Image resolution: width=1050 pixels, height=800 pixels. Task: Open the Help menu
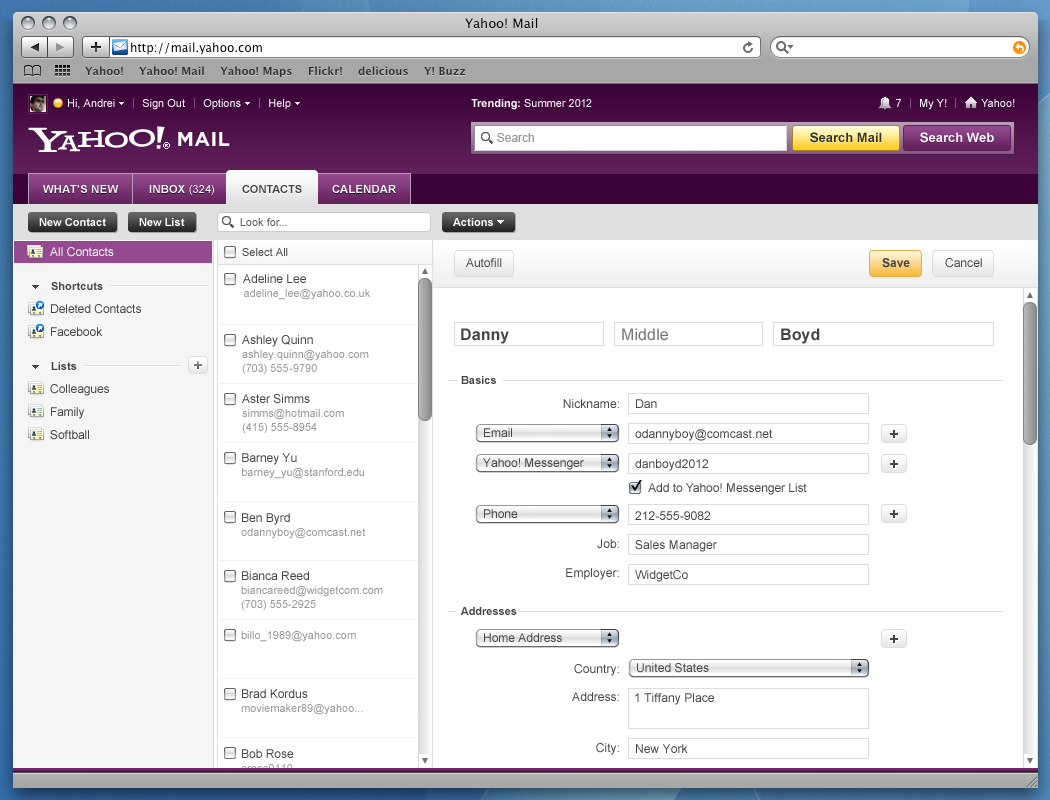pyautogui.click(x=284, y=103)
